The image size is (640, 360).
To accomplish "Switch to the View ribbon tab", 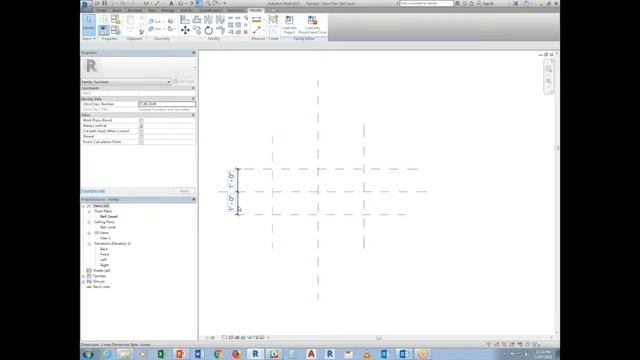I will 152,10.
